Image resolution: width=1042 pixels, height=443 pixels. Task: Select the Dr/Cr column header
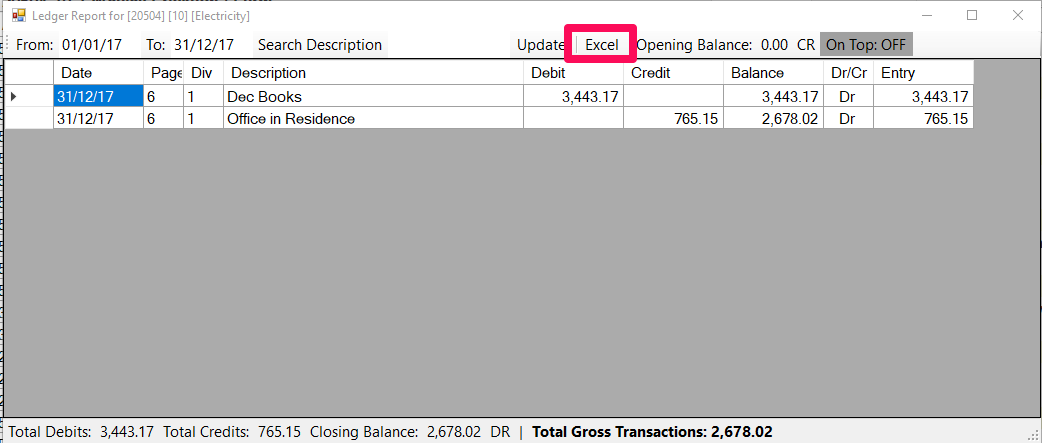click(848, 73)
